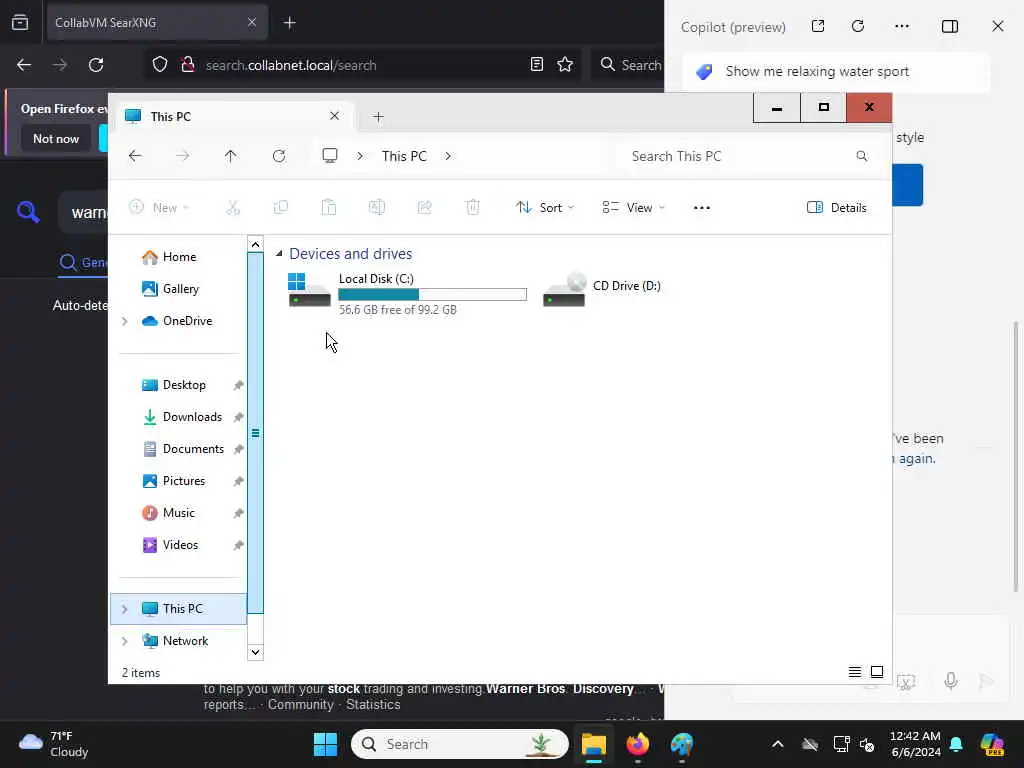Go back in File Explorer
1024x768 pixels.
click(x=135, y=156)
